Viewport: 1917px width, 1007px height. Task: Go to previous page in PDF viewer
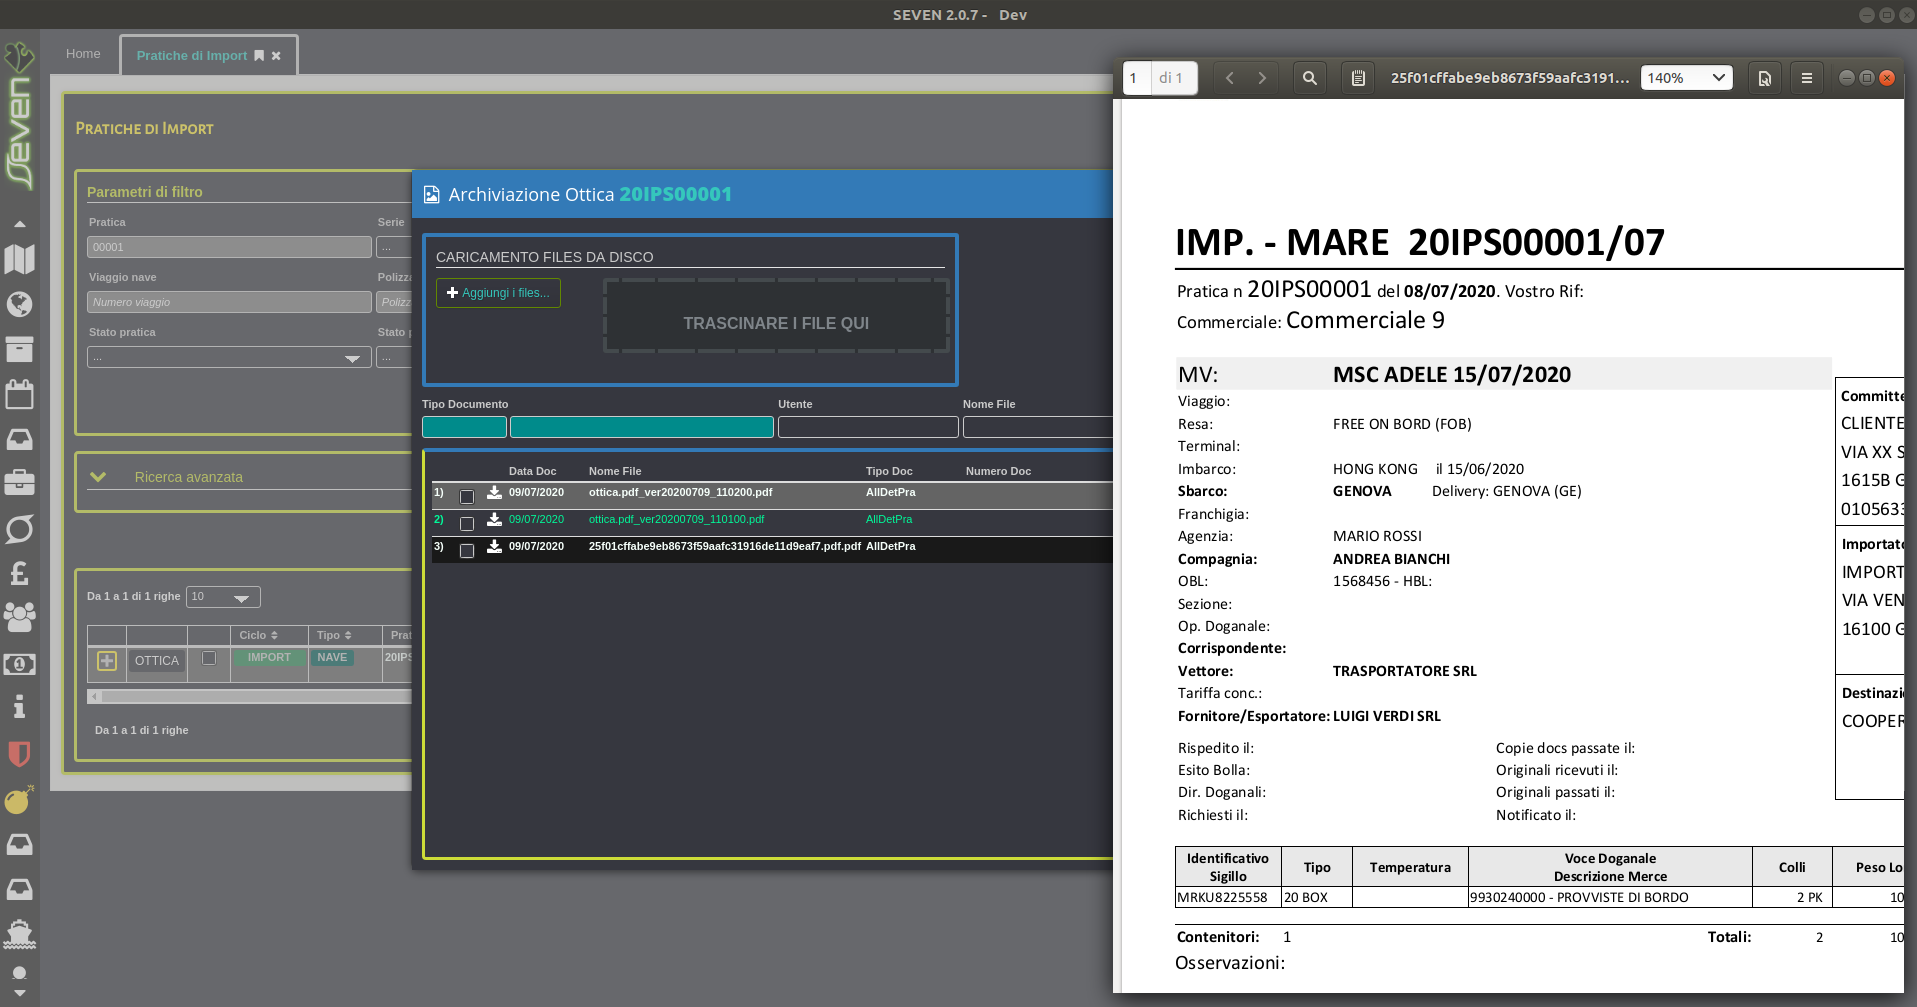pos(1230,78)
